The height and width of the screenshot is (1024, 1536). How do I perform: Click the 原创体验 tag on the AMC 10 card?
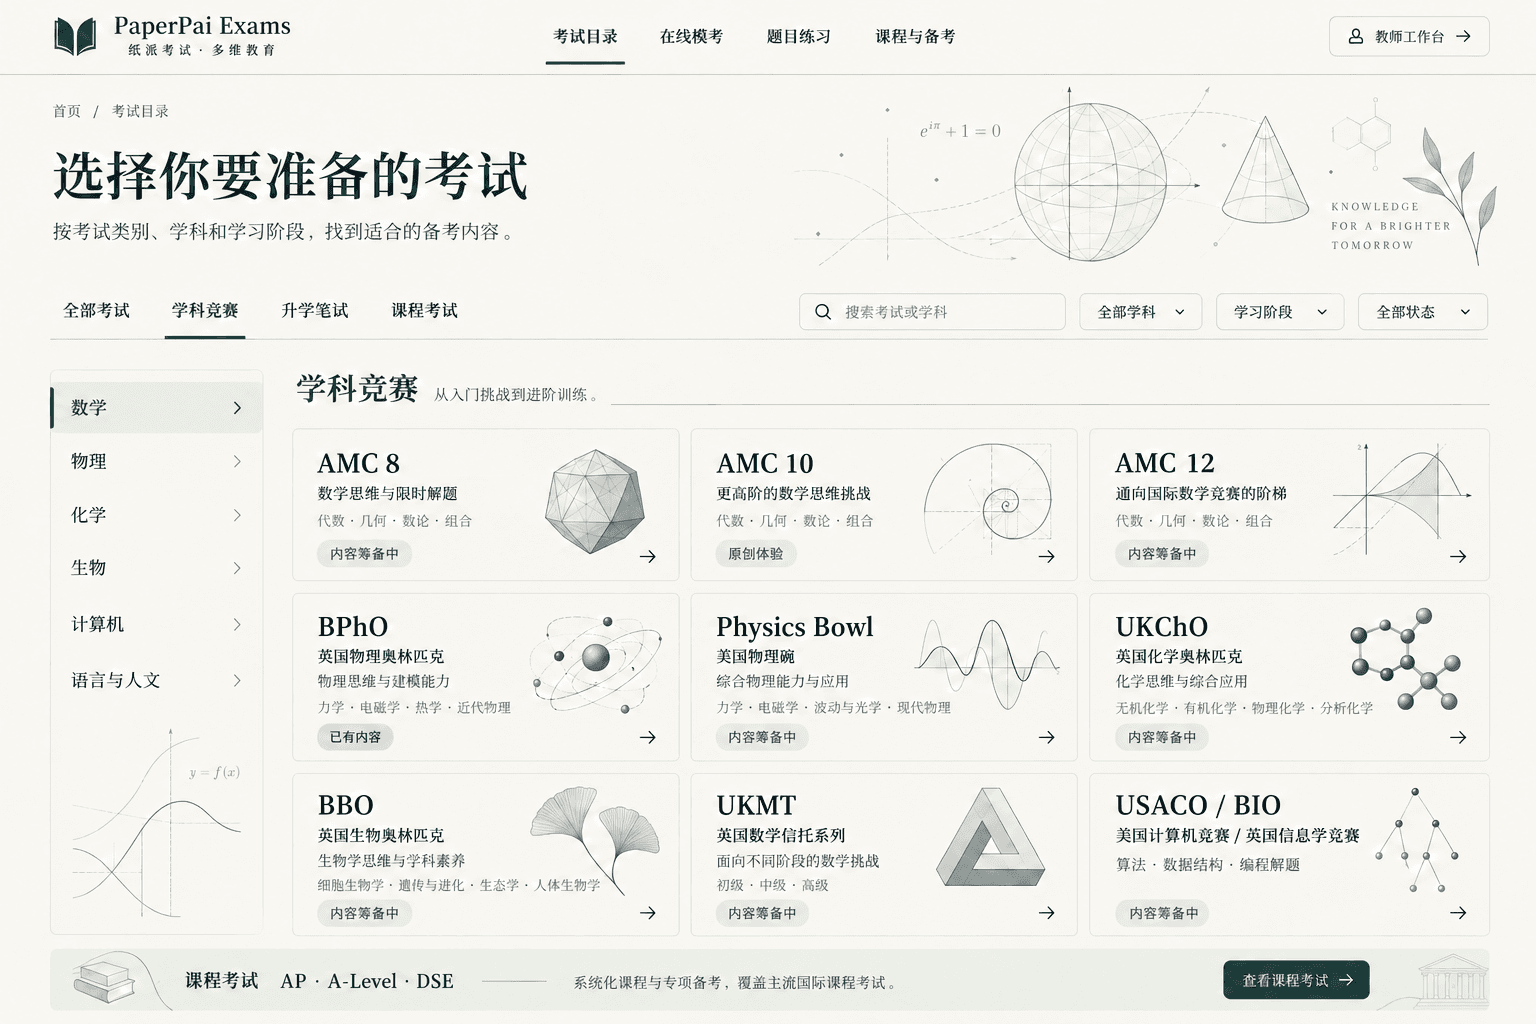click(x=756, y=553)
